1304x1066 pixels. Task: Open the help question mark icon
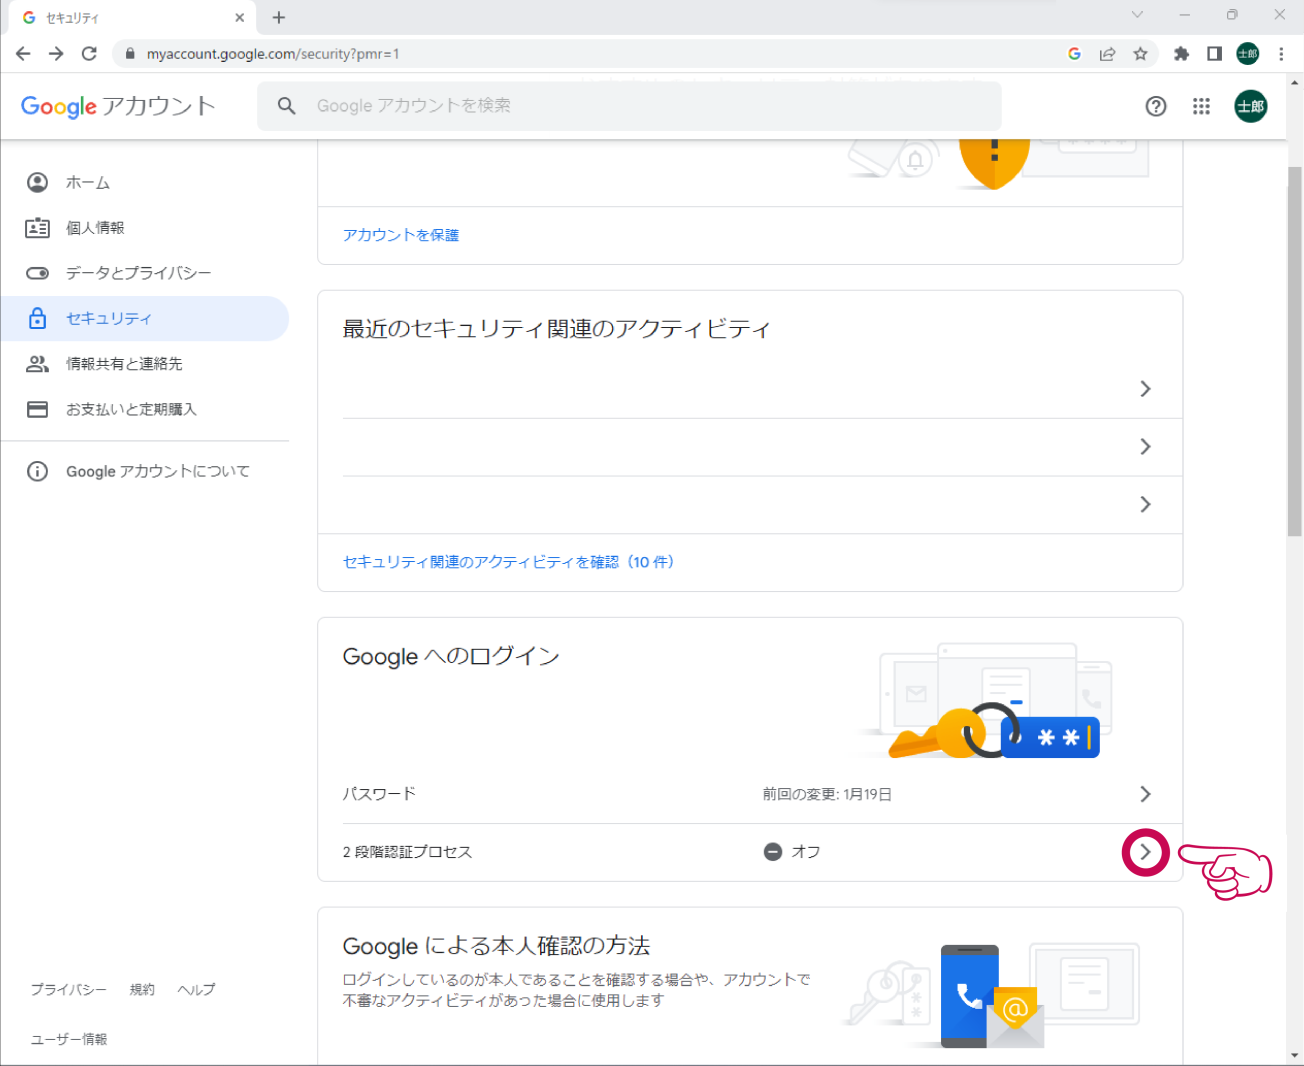[x=1156, y=106]
